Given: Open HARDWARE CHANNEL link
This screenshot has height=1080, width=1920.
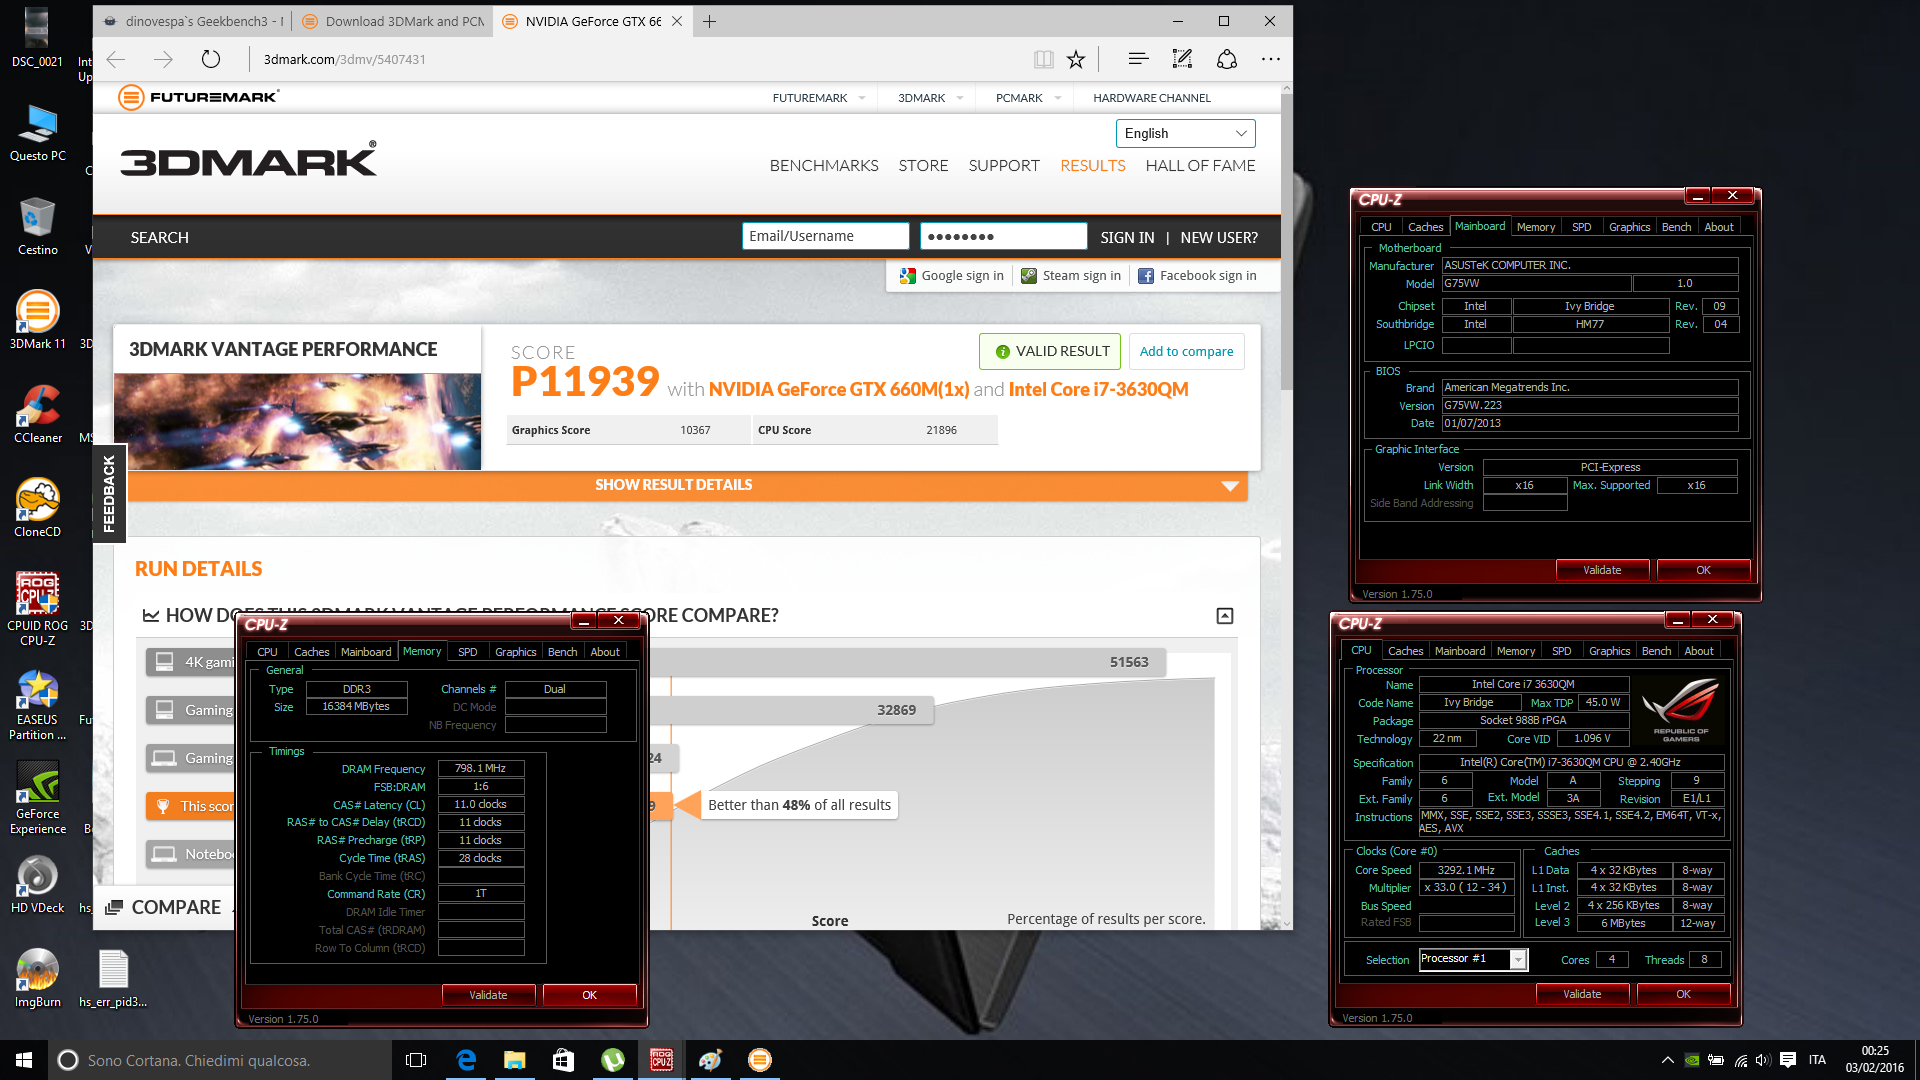Looking at the screenshot, I should (1152, 98).
